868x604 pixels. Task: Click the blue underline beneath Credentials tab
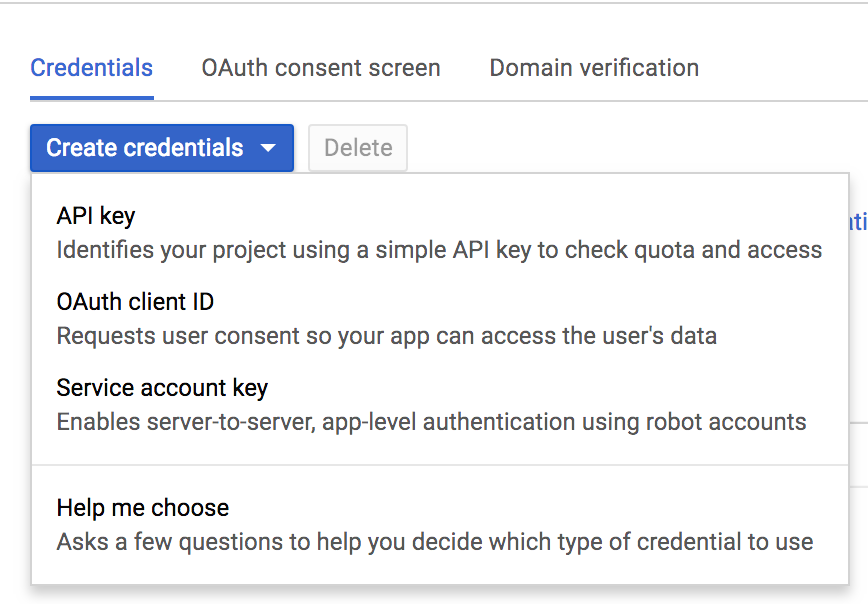92,98
